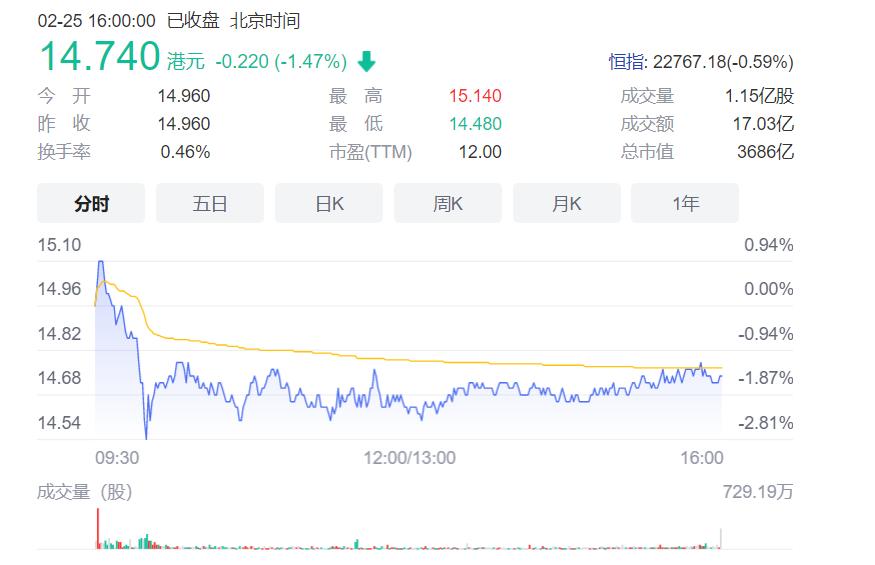Switch to the 五日 tab
Viewport: 875px width, 565px height.
tap(210, 203)
